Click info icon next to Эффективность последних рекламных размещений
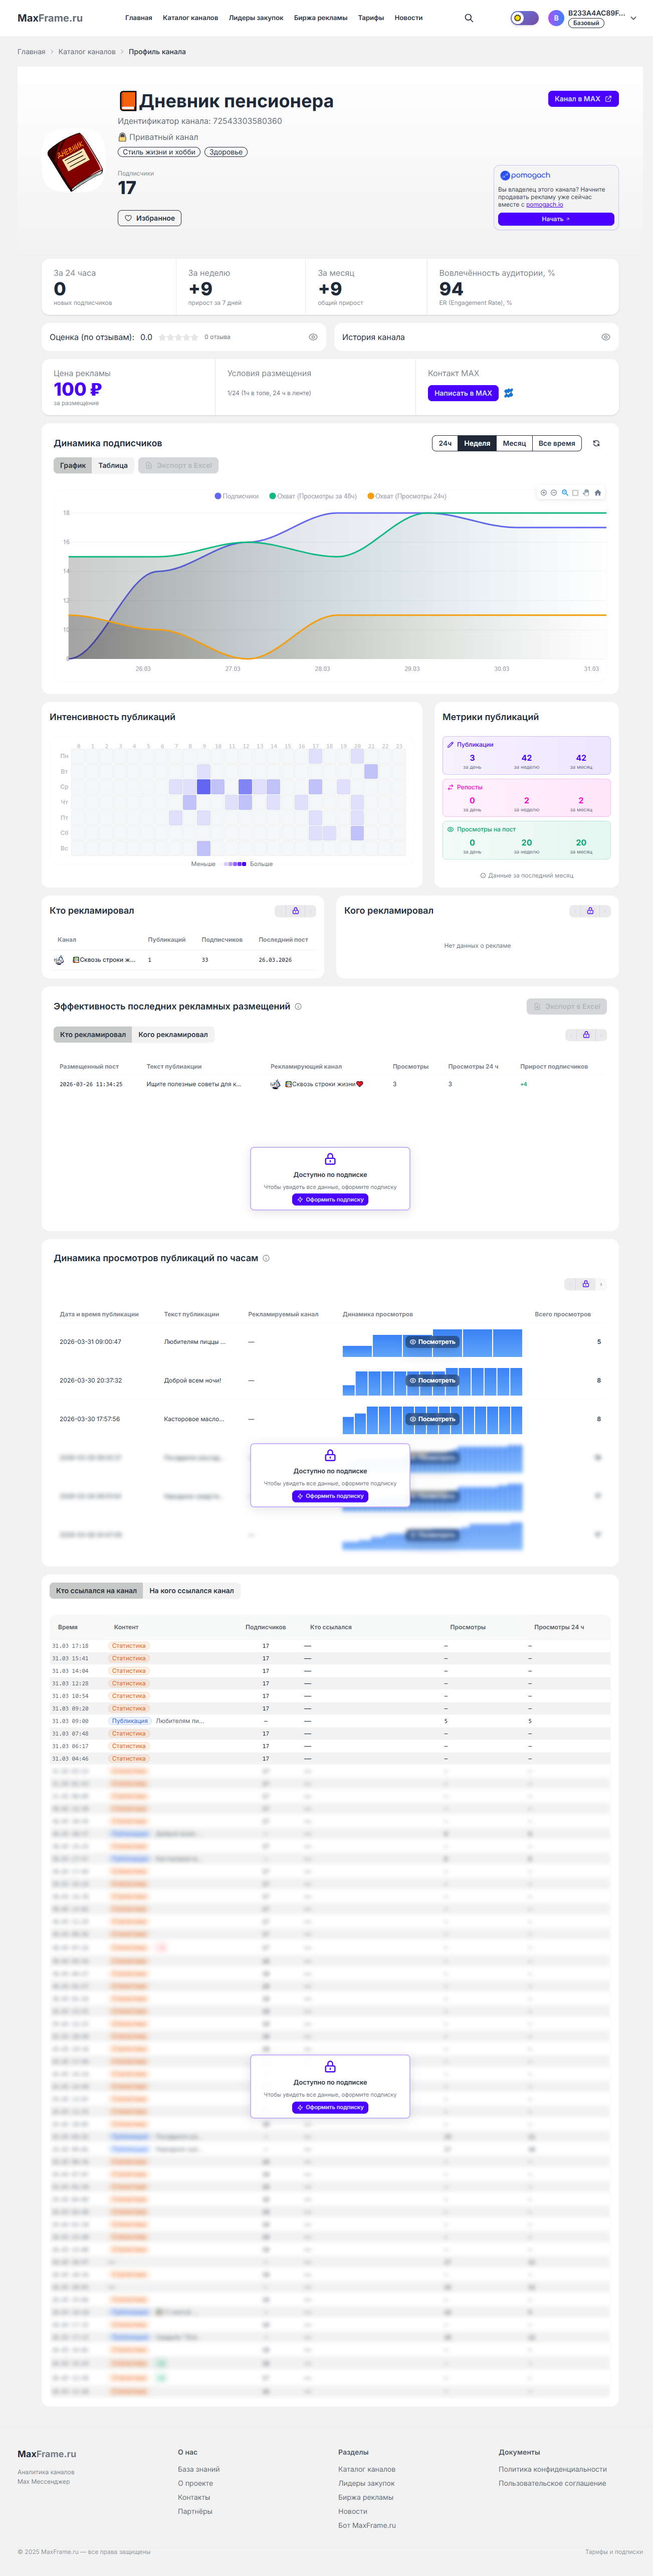 298,1007
